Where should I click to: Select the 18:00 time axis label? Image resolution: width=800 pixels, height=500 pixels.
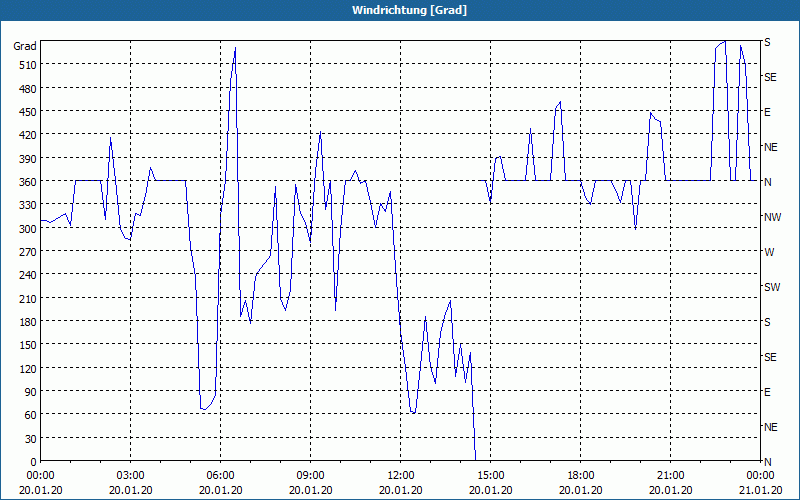tap(581, 476)
